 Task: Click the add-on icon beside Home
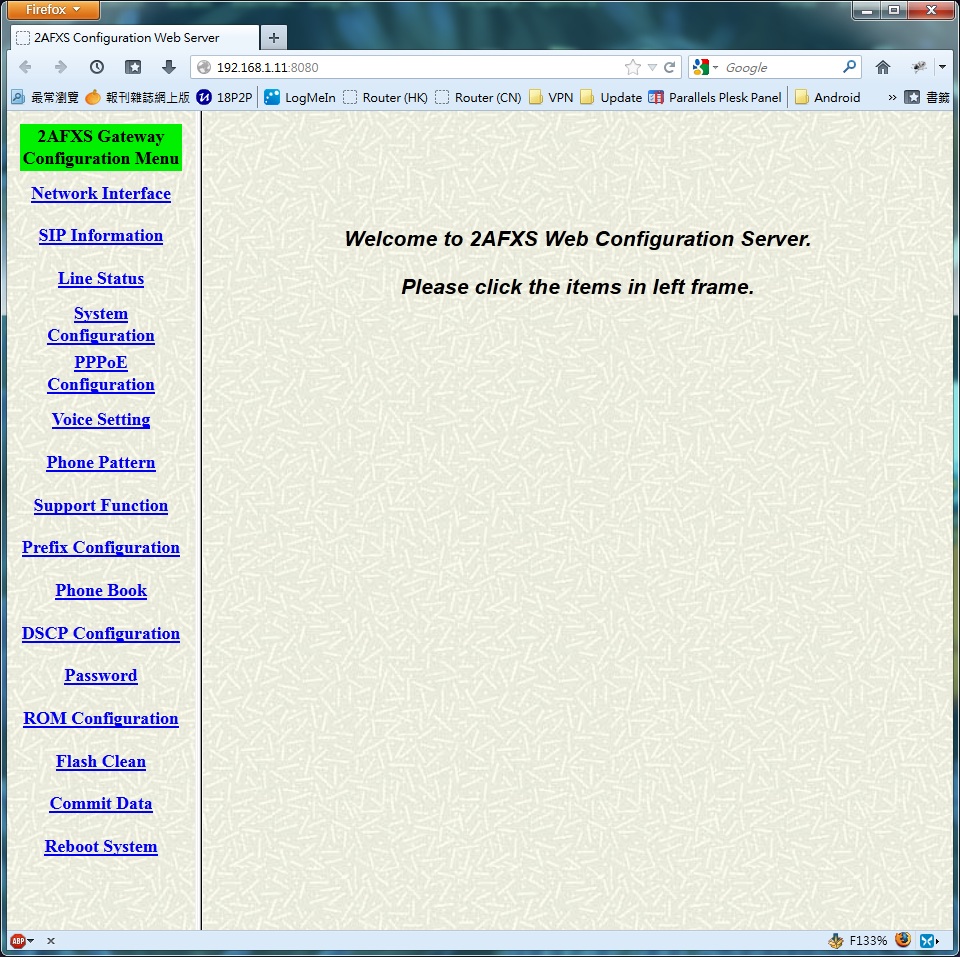coord(918,67)
